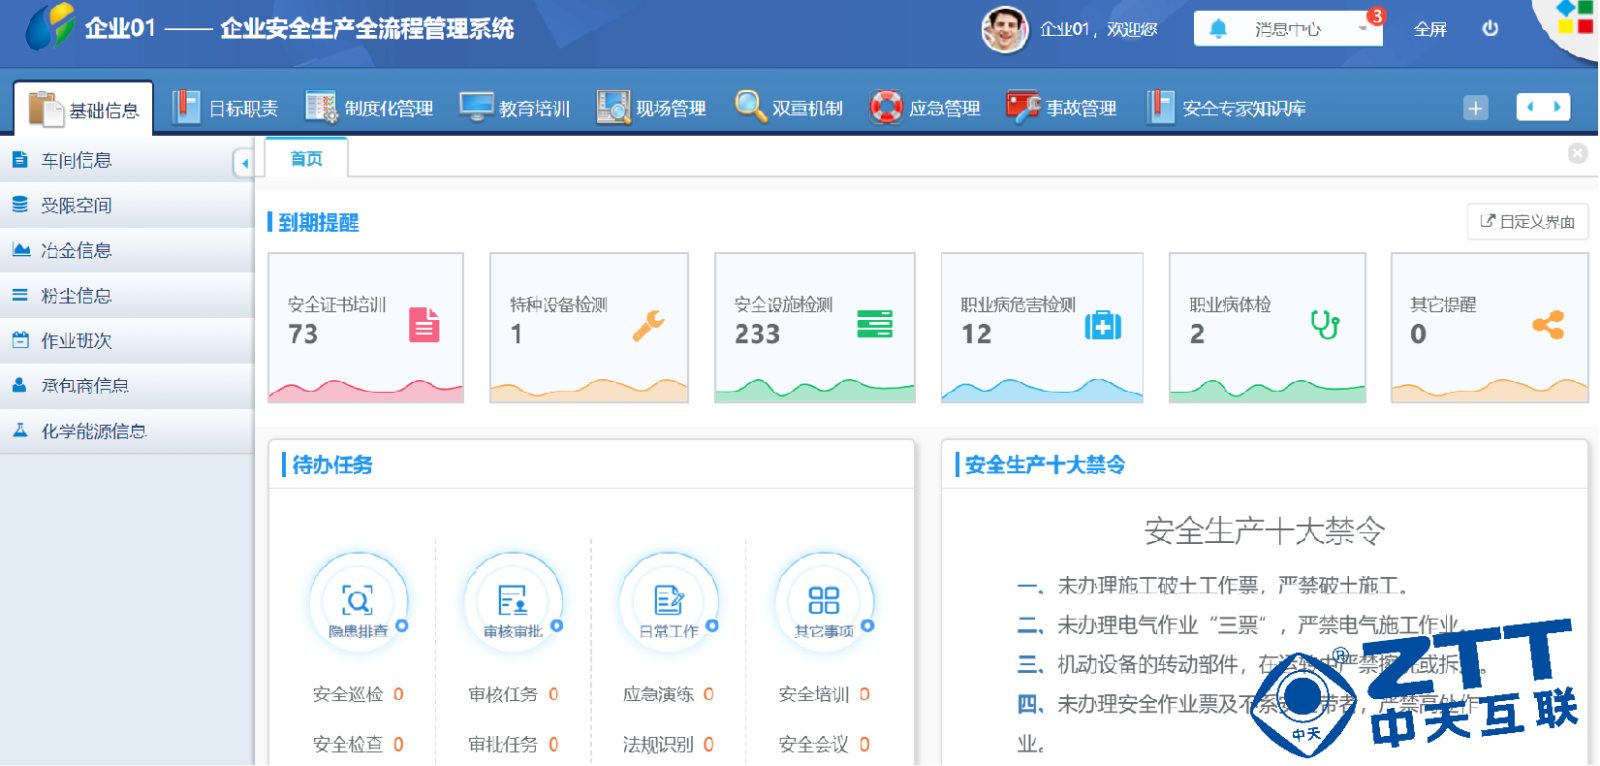The height and width of the screenshot is (766, 1600).
Task: Click the 日常工作 circle icon
Action: coord(669,603)
